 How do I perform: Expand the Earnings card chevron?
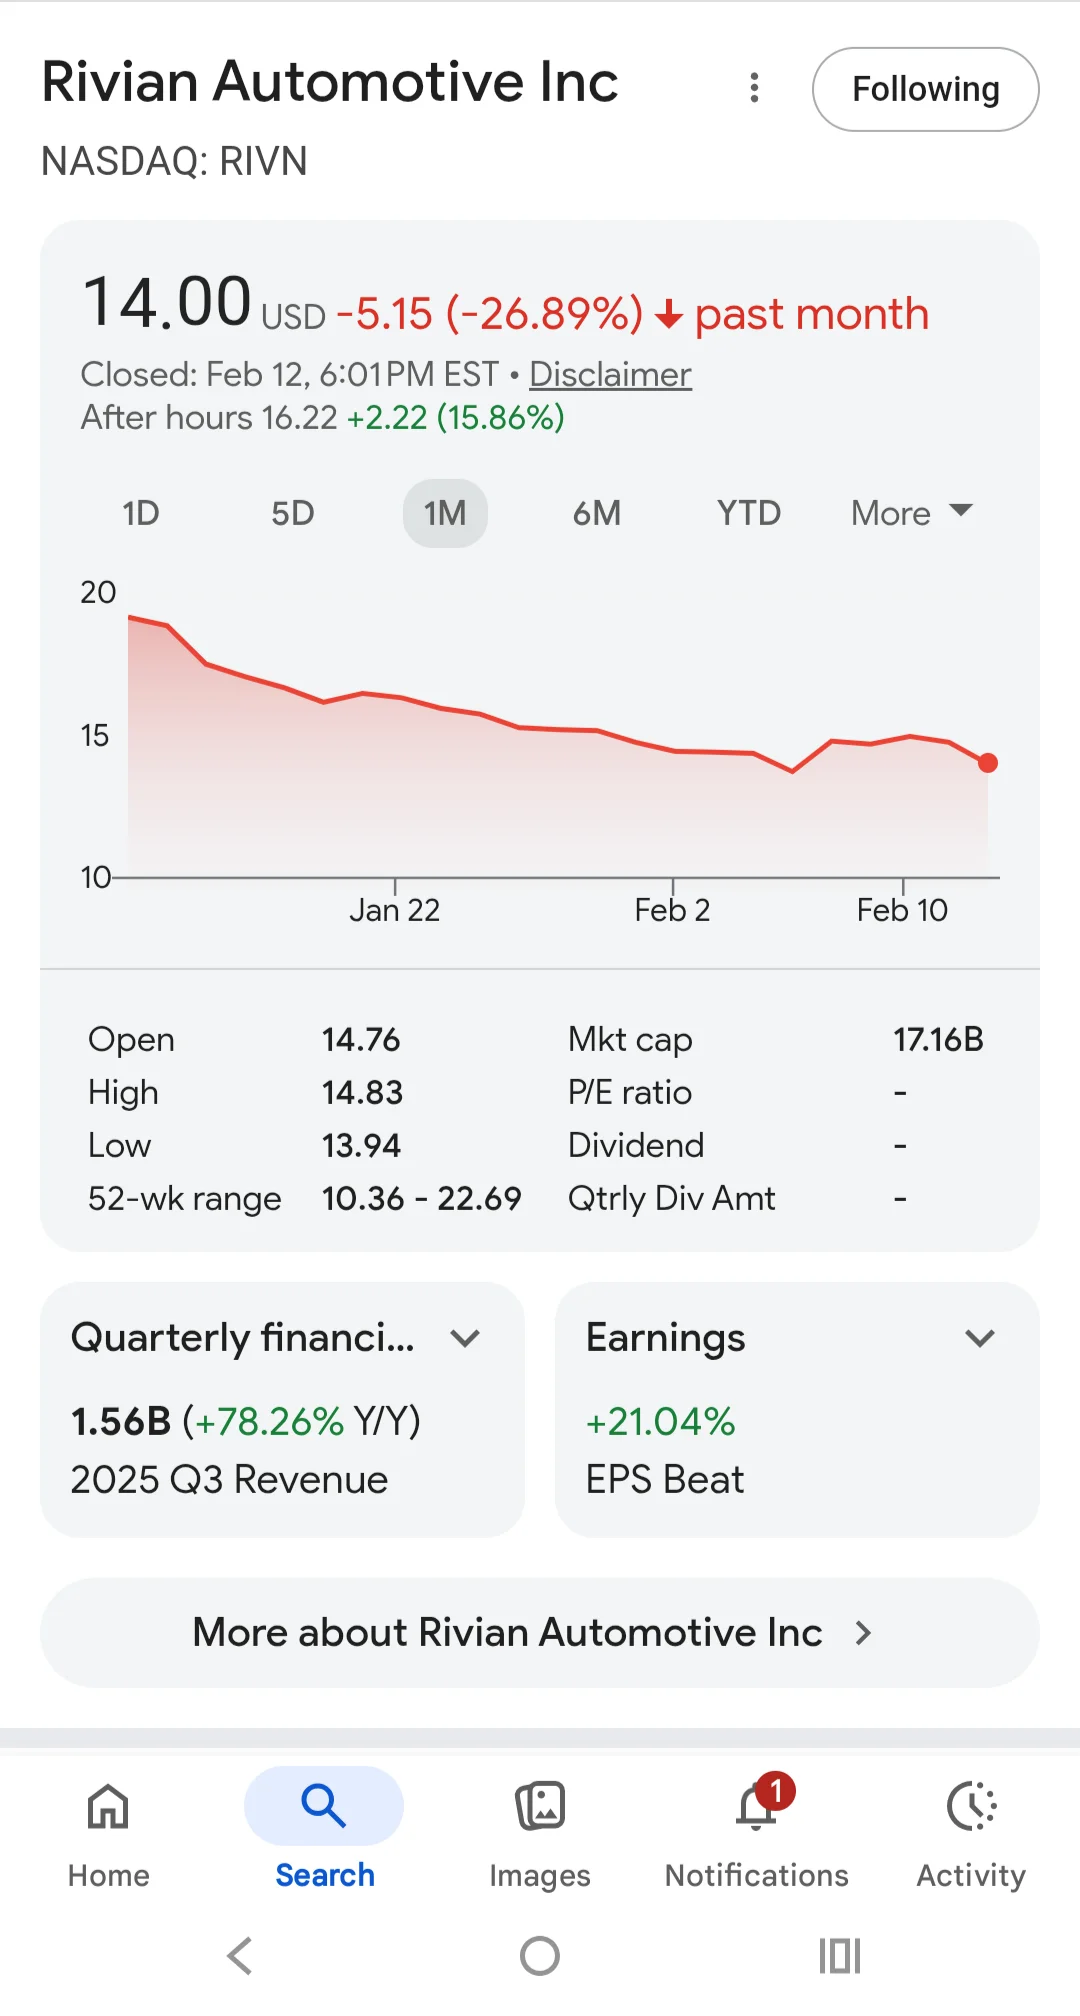(980, 1338)
